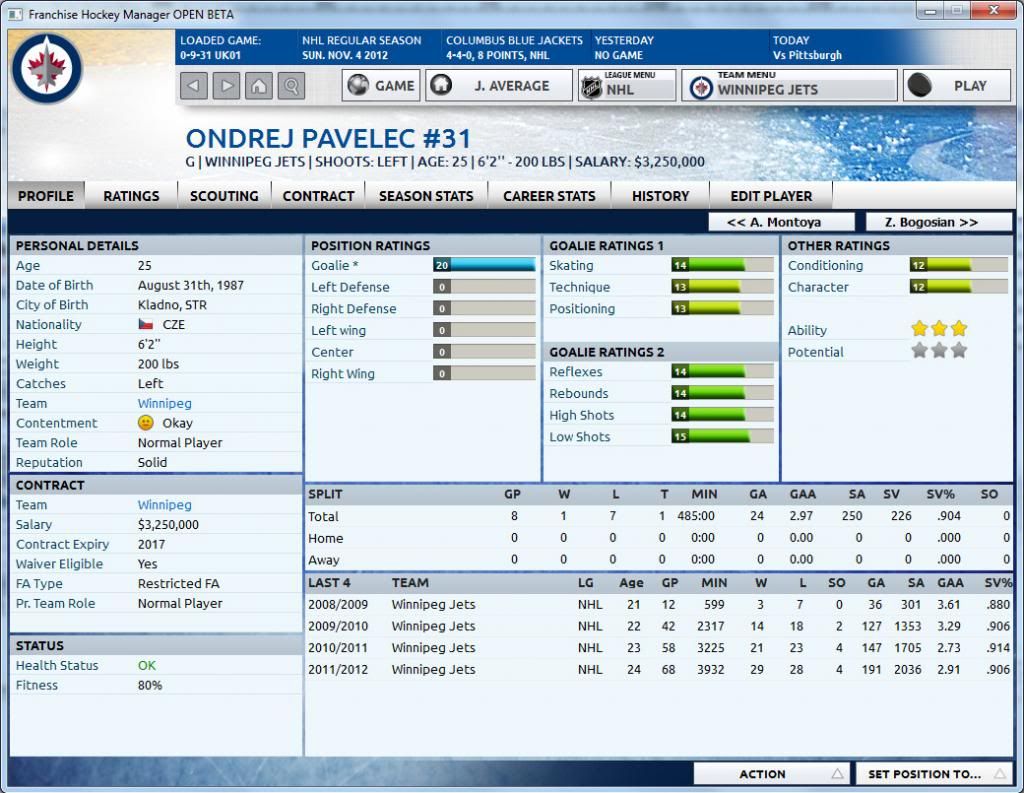Click the Skating rating bar

coord(722,265)
